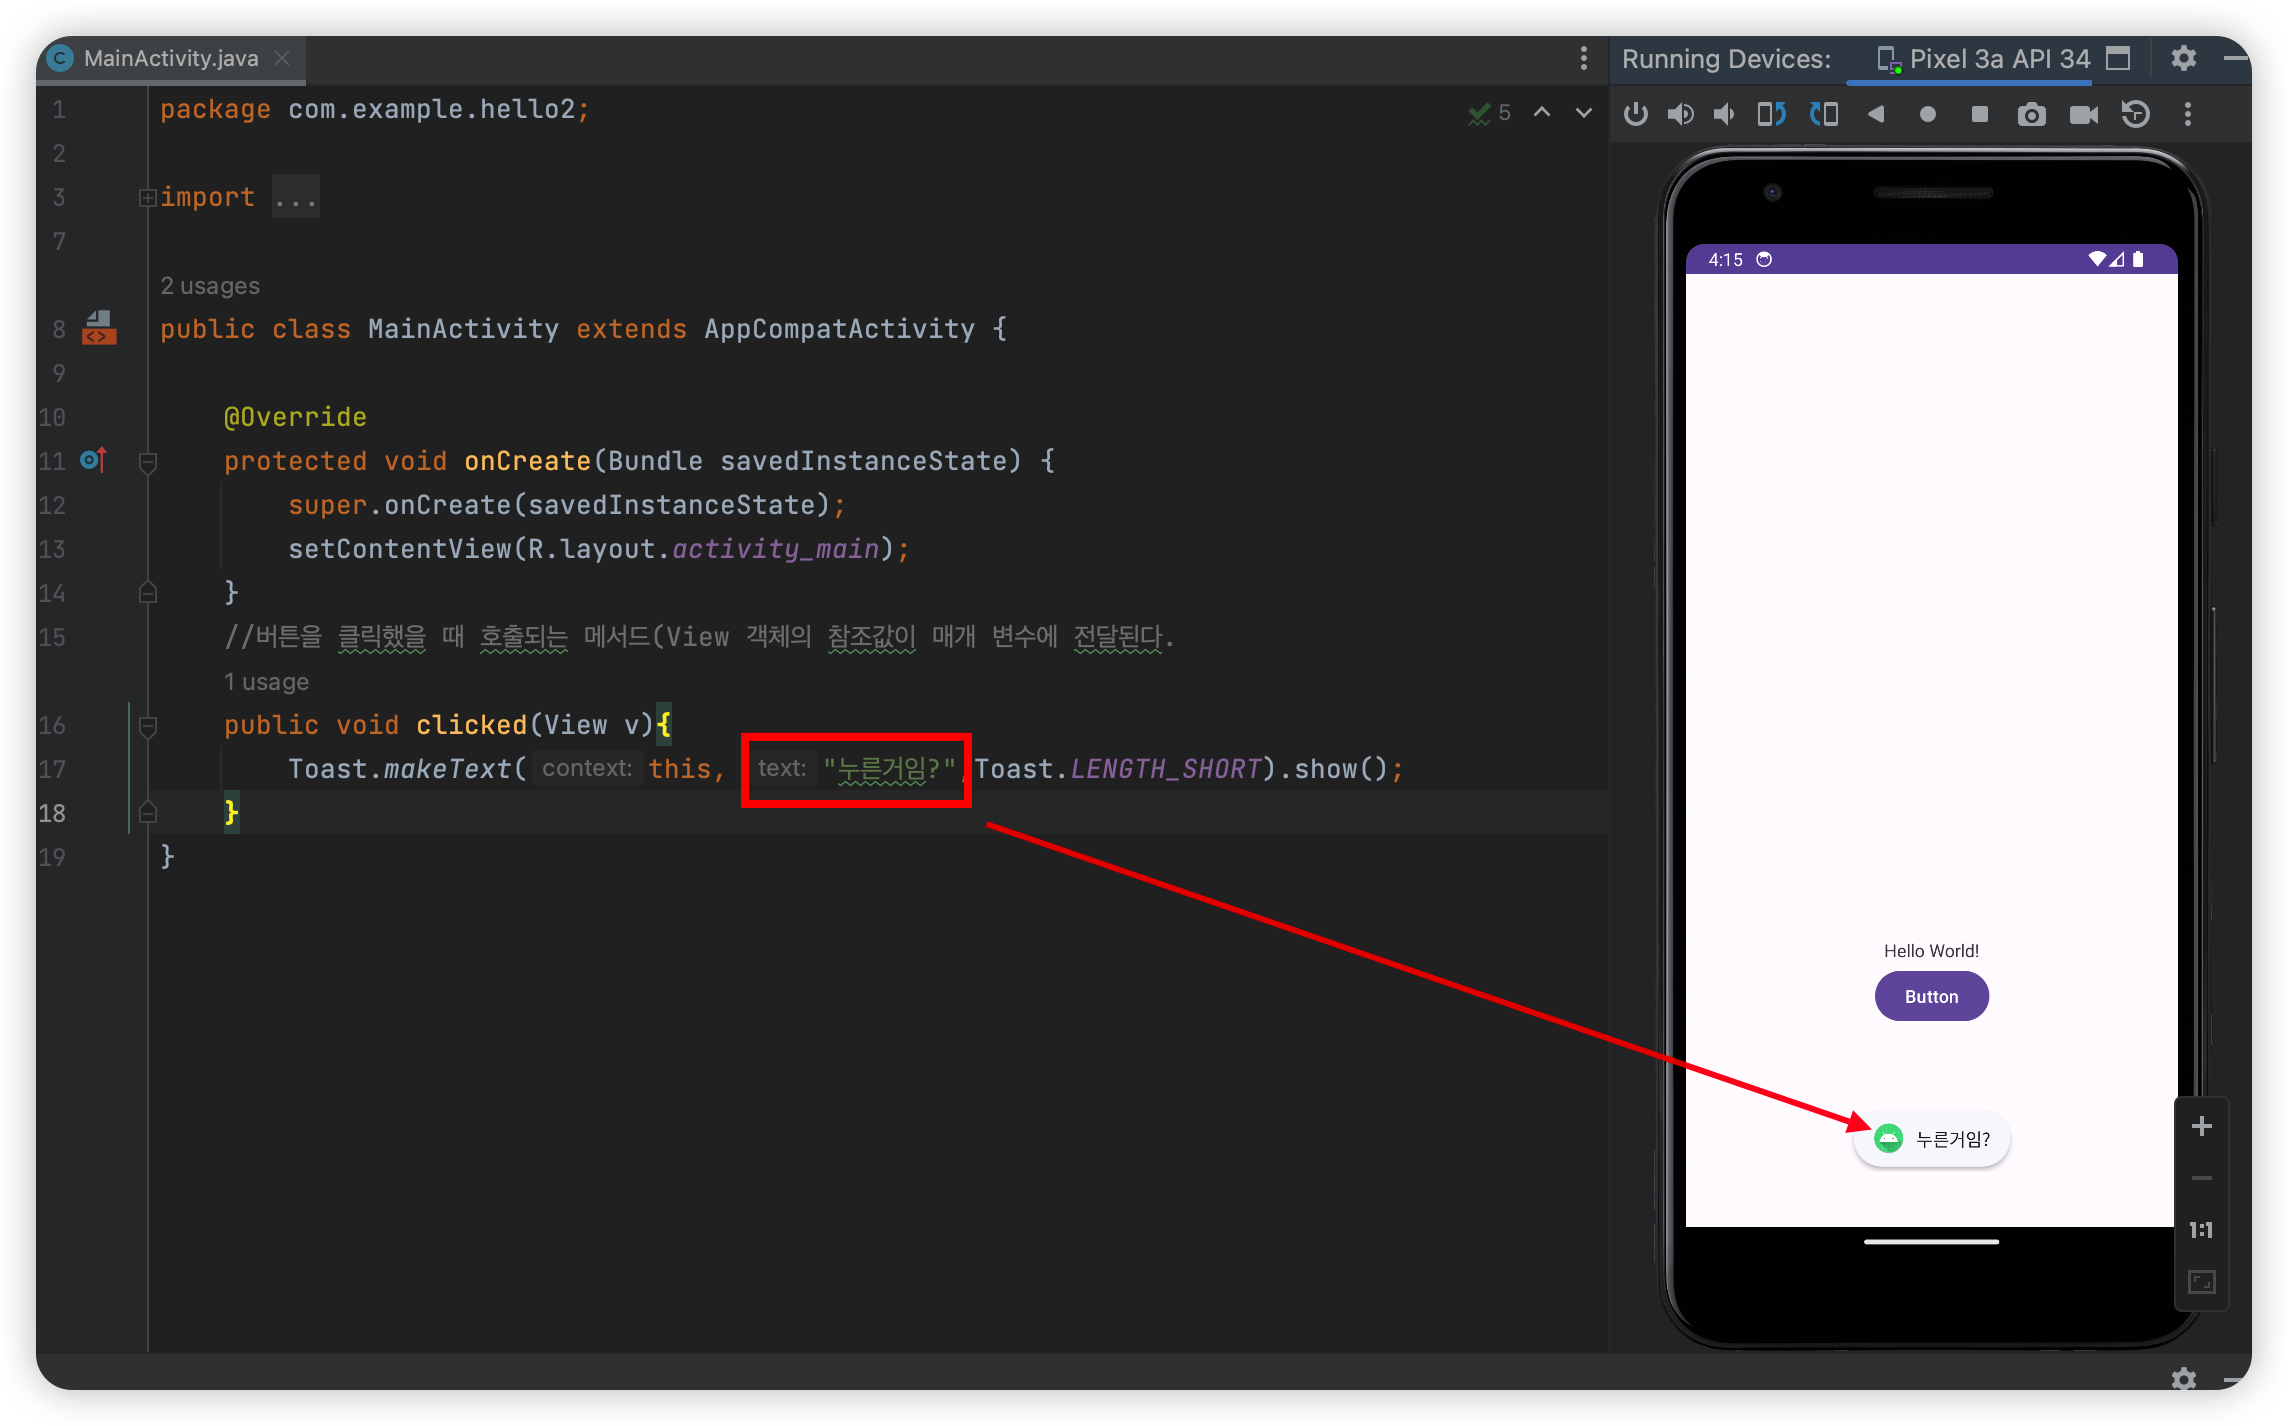Click the emulator volume up icon
2288x1426 pixels.
coord(1680,114)
